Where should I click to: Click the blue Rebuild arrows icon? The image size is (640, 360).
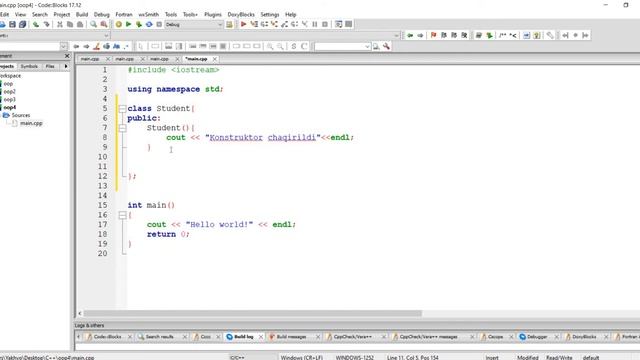tap(149, 24)
